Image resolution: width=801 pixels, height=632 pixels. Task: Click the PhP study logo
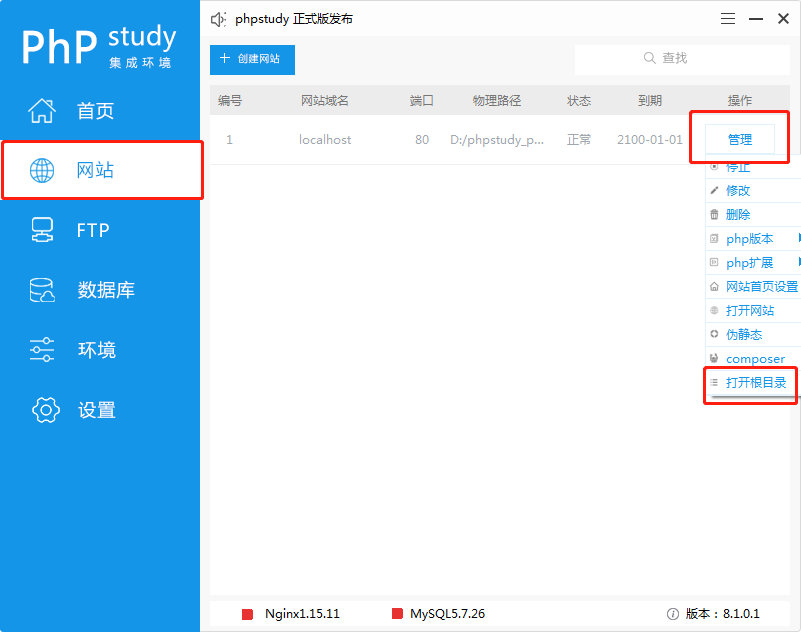[x=99, y=46]
